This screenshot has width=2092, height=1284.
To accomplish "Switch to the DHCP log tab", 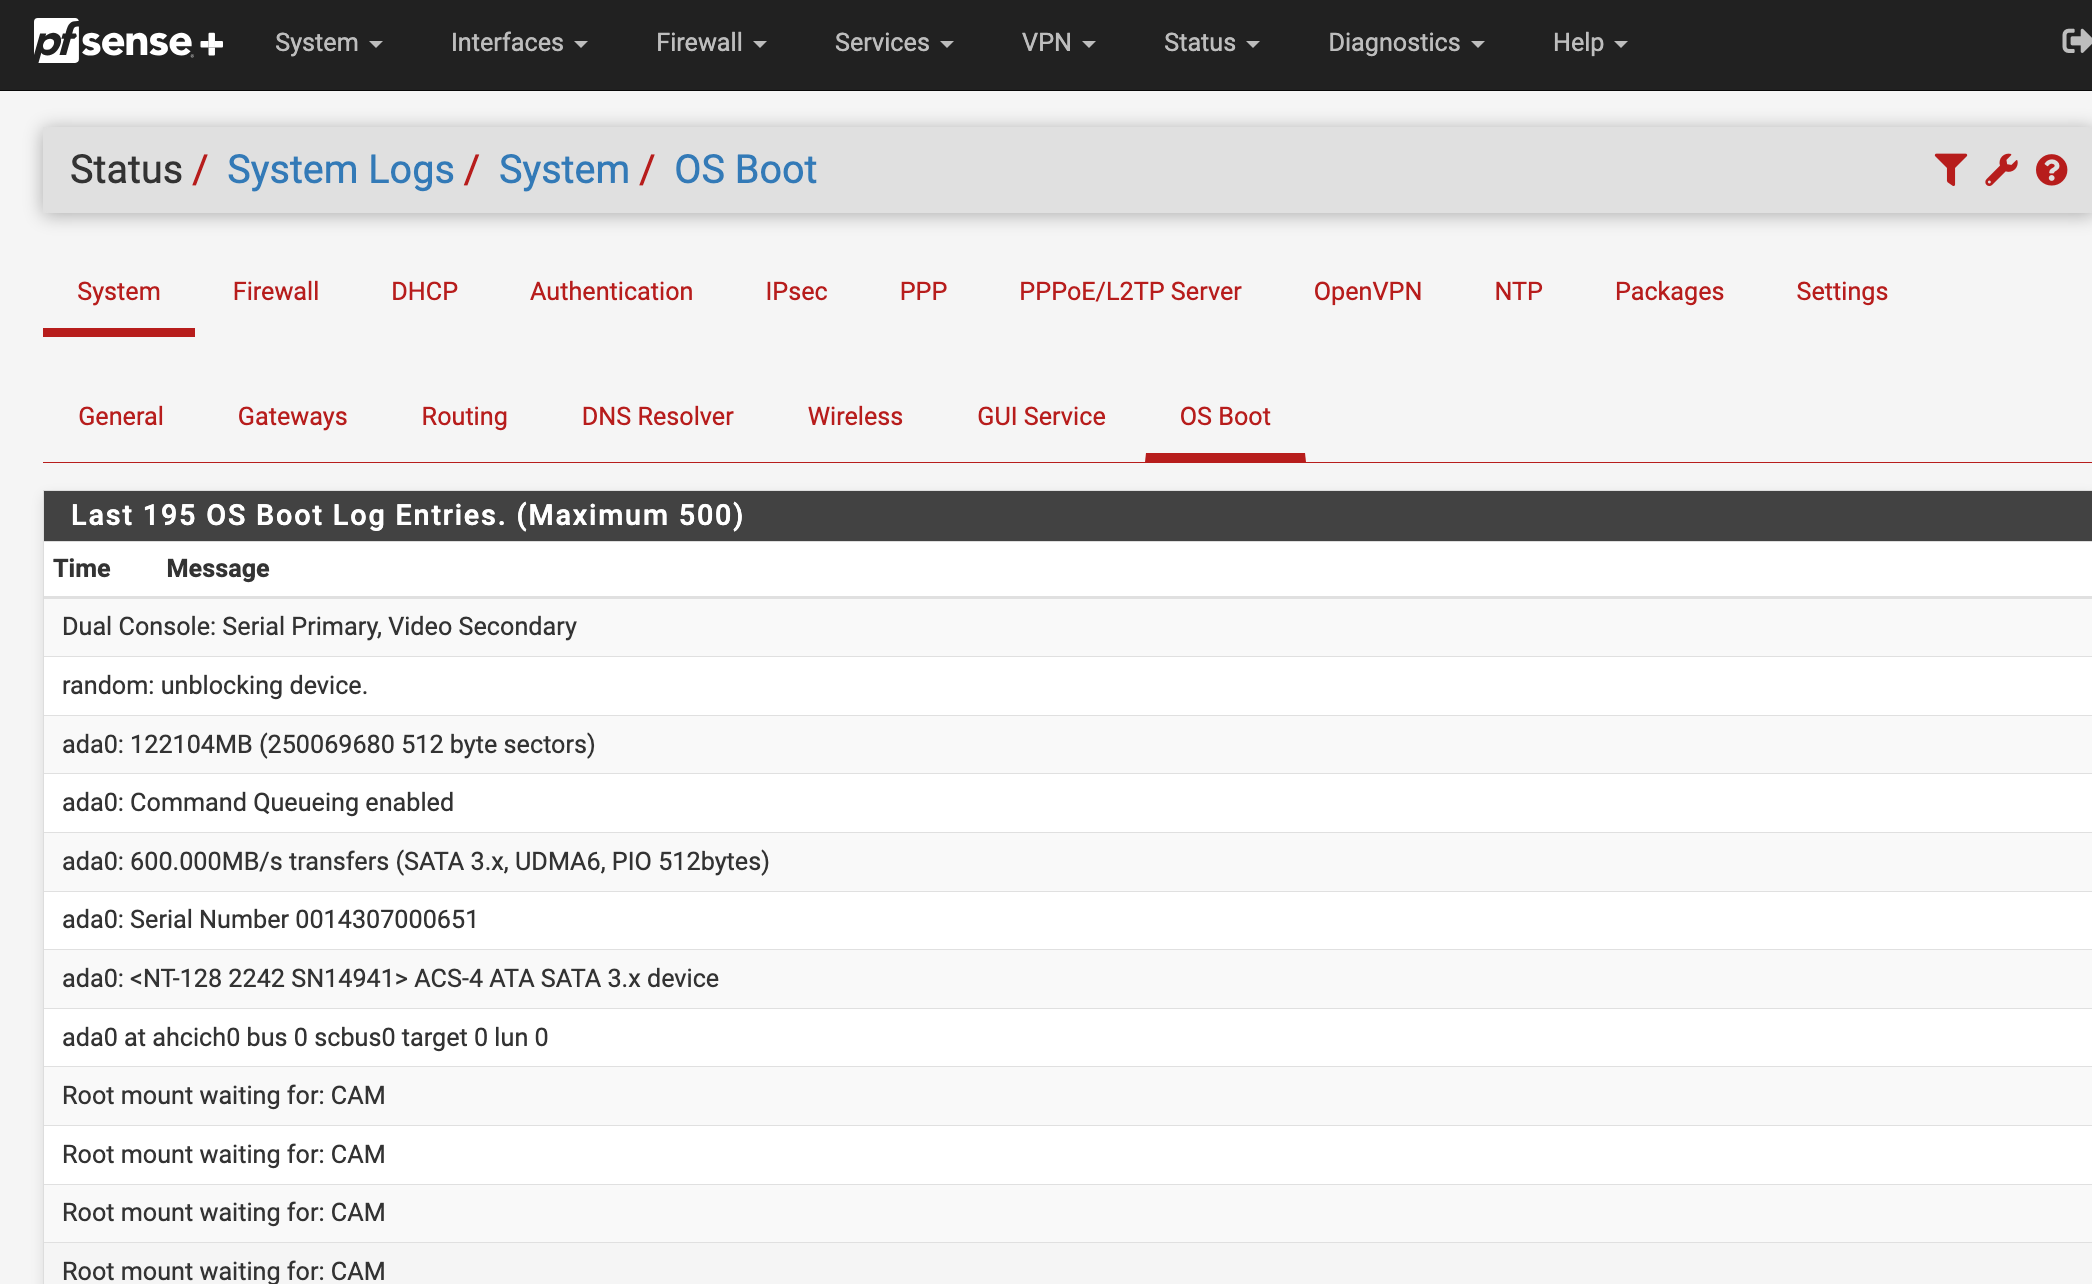I will [424, 291].
